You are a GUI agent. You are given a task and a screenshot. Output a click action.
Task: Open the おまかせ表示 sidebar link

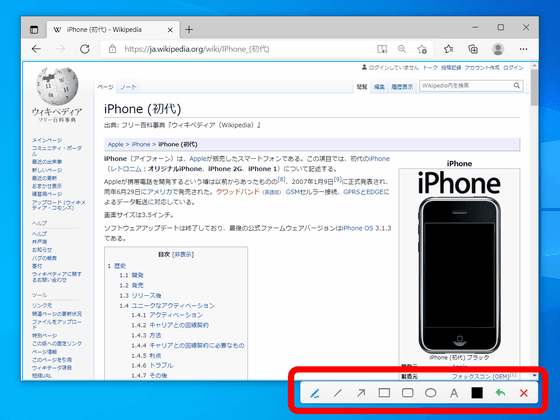pyautogui.click(x=47, y=186)
